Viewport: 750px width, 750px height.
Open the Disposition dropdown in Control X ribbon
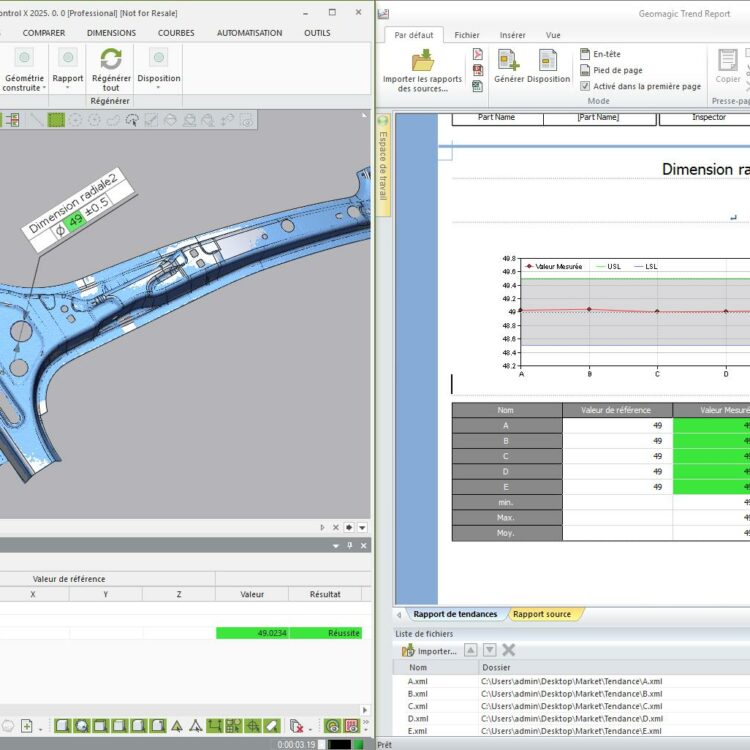[x=159, y=88]
